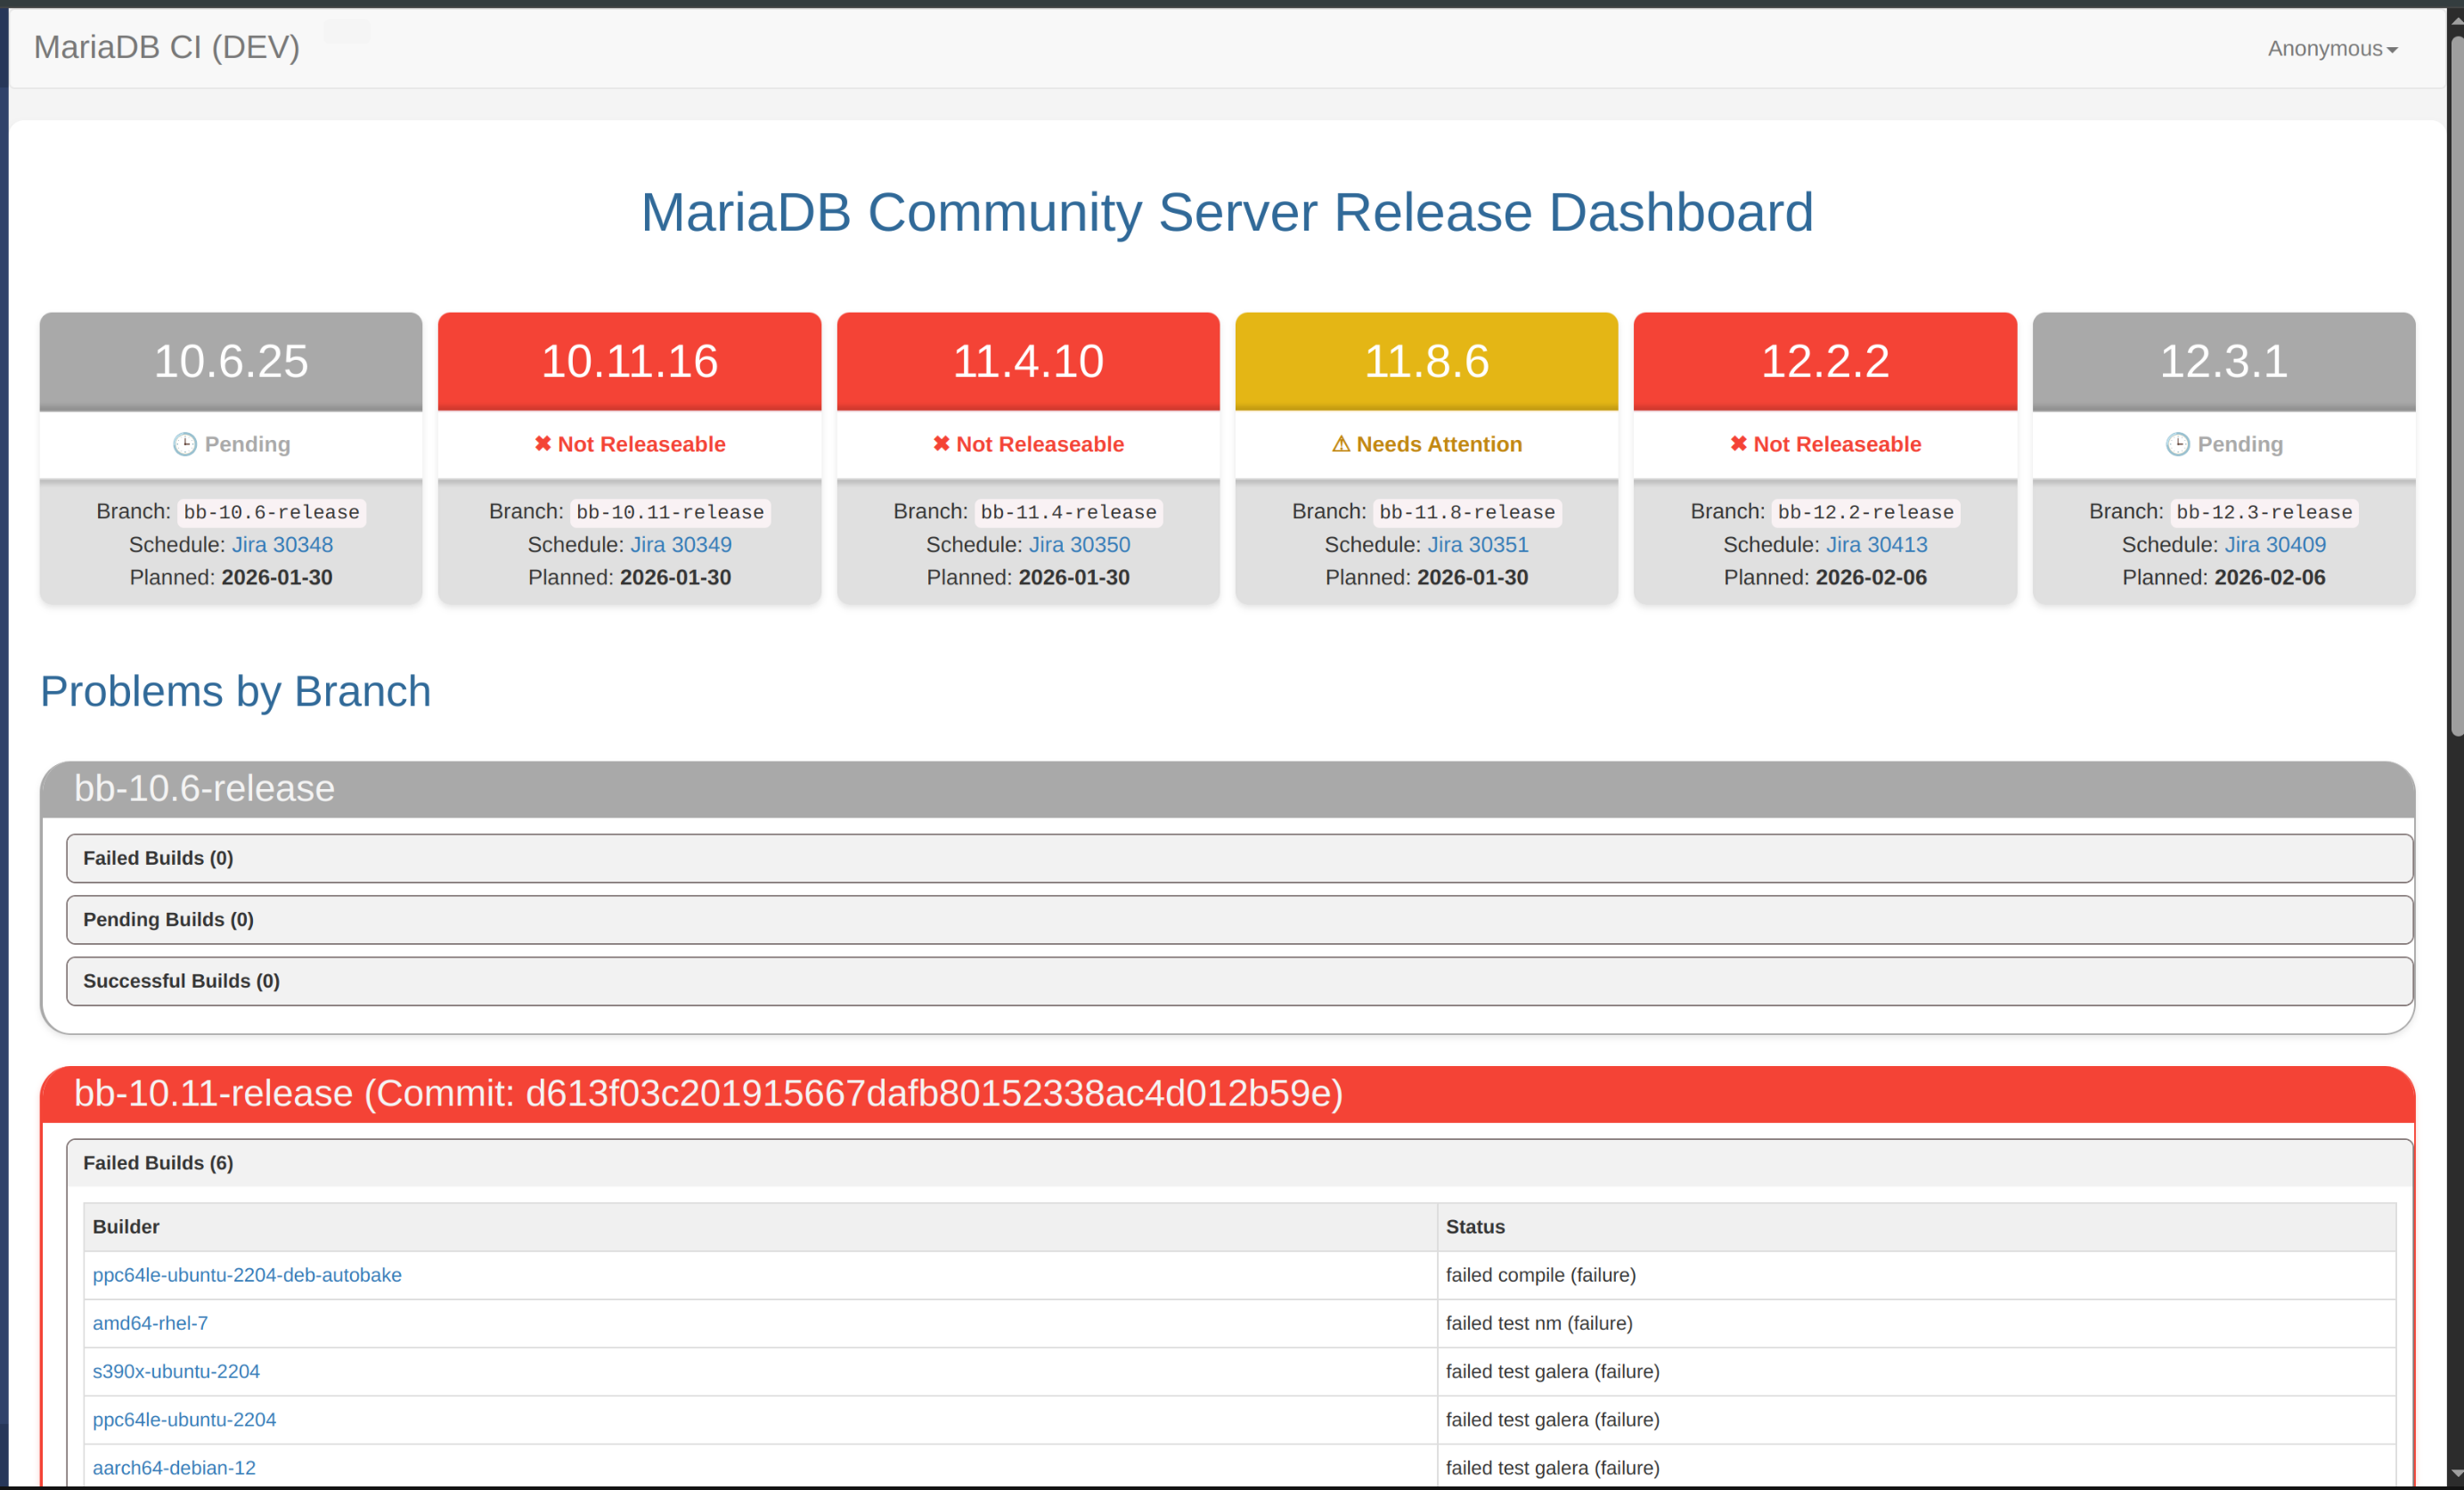The height and width of the screenshot is (1490, 2464).
Task: Open Jira 30413 schedule link
Action: [x=1876, y=545]
